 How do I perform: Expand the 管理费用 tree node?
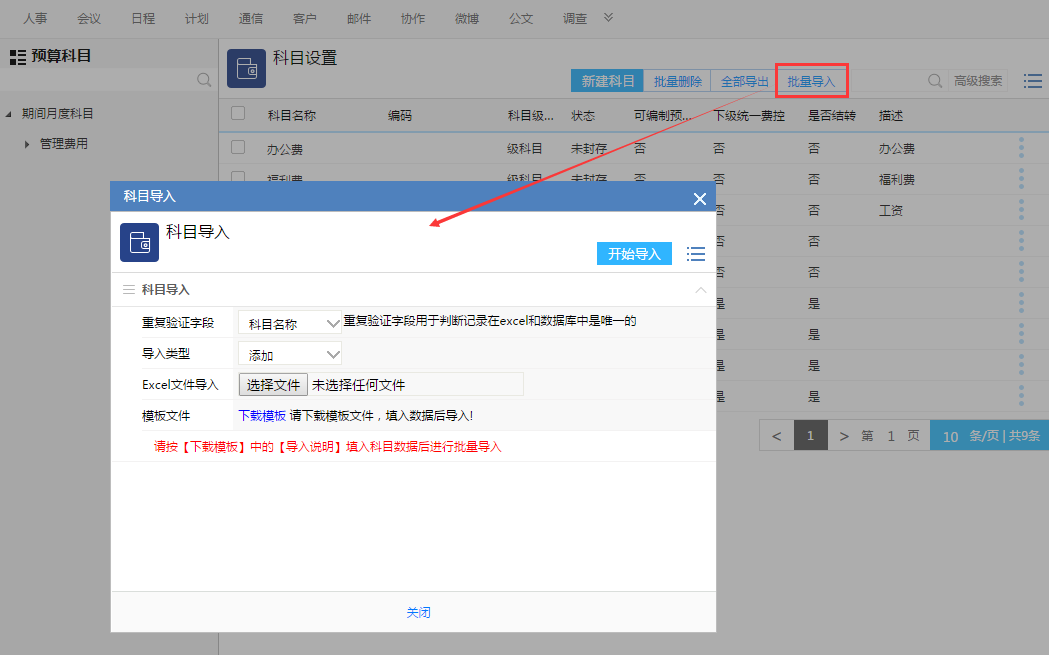point(27,144)
